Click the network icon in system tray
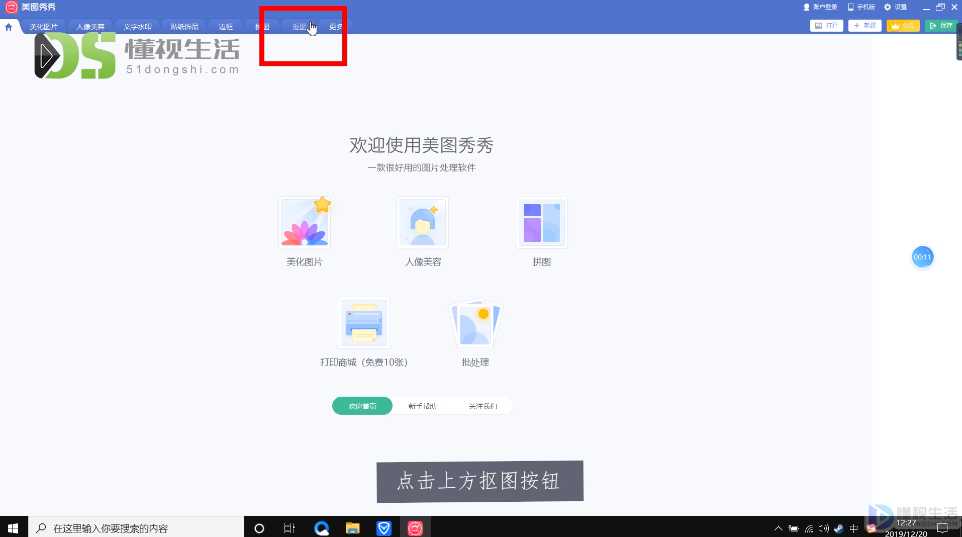Screen dimensions: 962x537 click(809, 528)
